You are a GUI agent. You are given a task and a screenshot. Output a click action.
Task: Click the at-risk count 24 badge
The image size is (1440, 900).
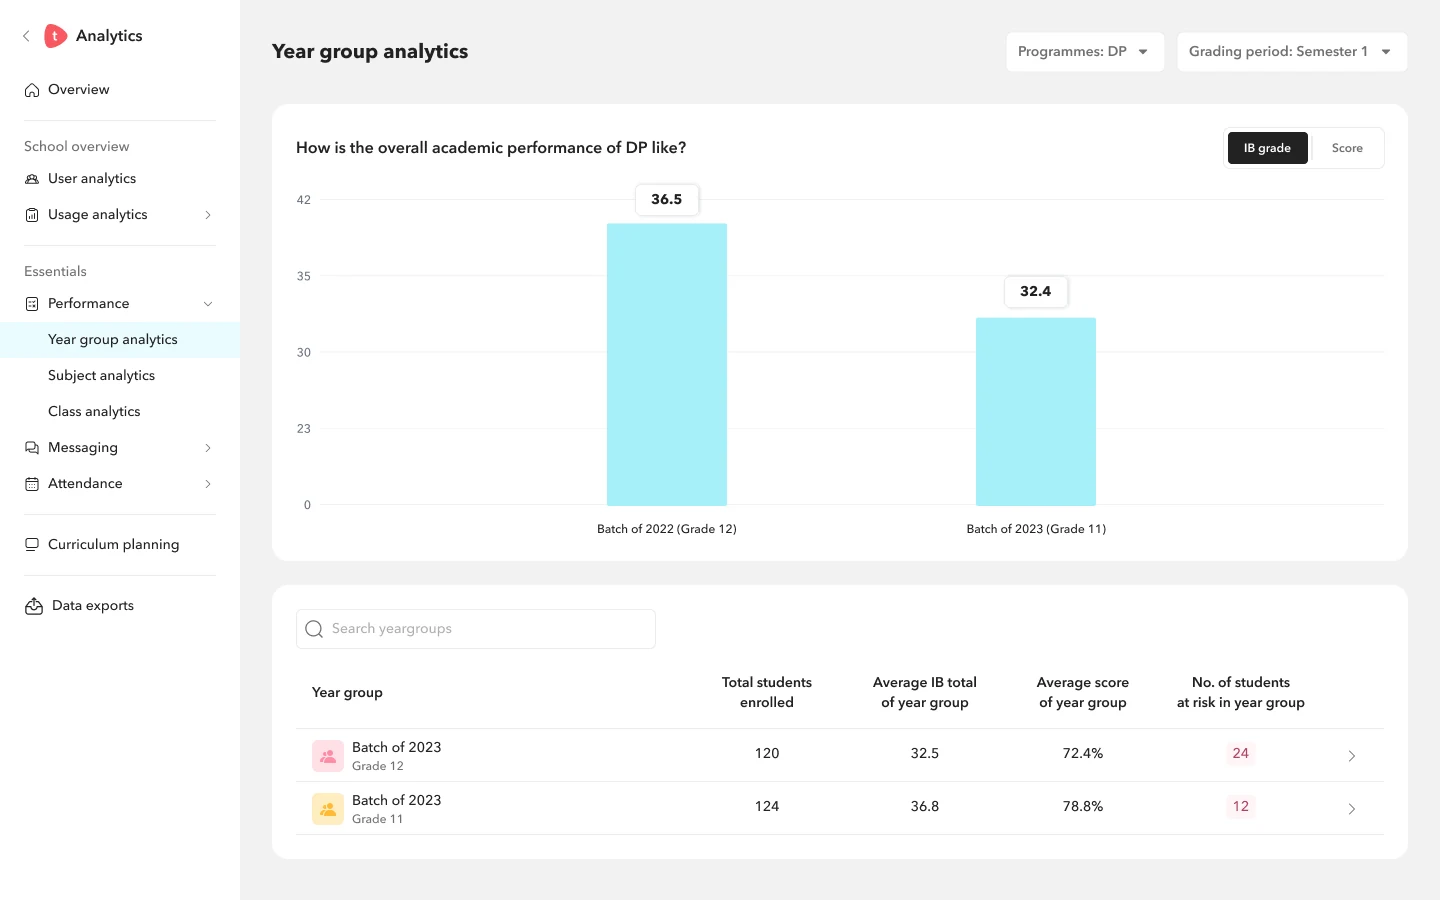(1241, 753)
